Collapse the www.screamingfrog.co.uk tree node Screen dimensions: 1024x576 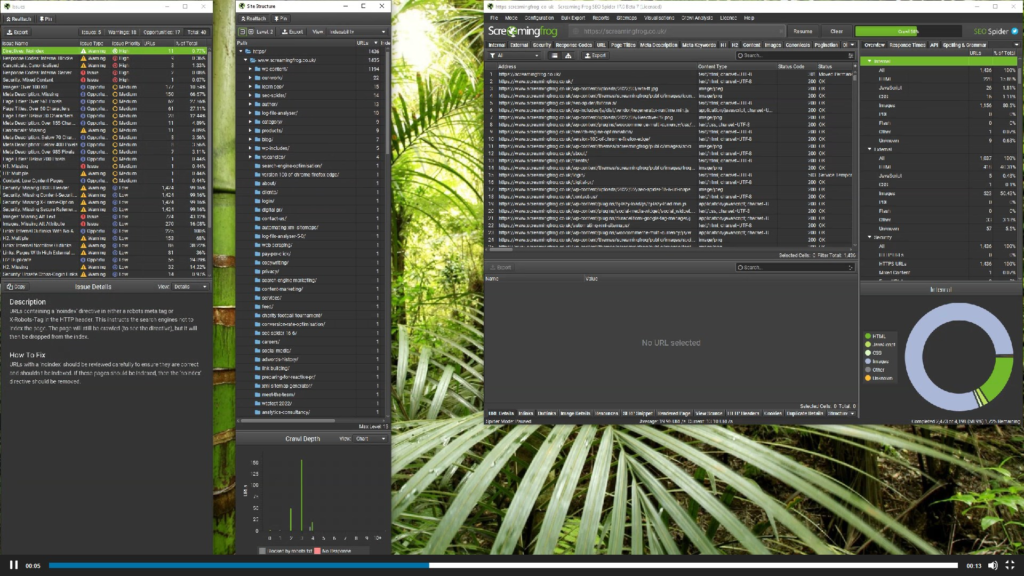[x=246, y=60]
